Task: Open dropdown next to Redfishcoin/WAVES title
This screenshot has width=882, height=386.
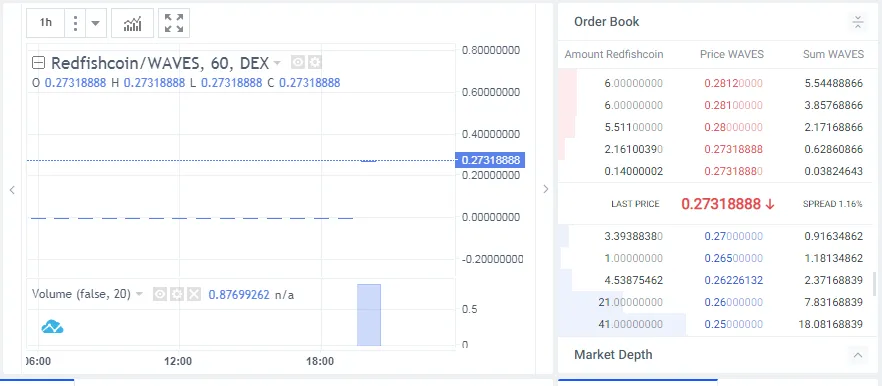Action: 276,62
